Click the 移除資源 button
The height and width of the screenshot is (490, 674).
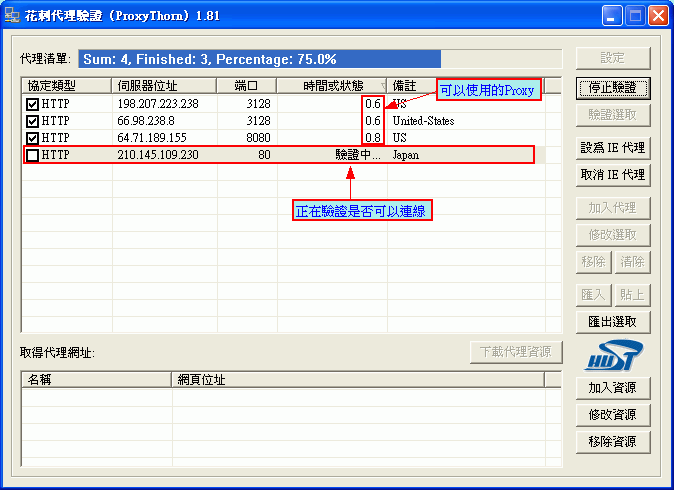[x=613, y=442]
